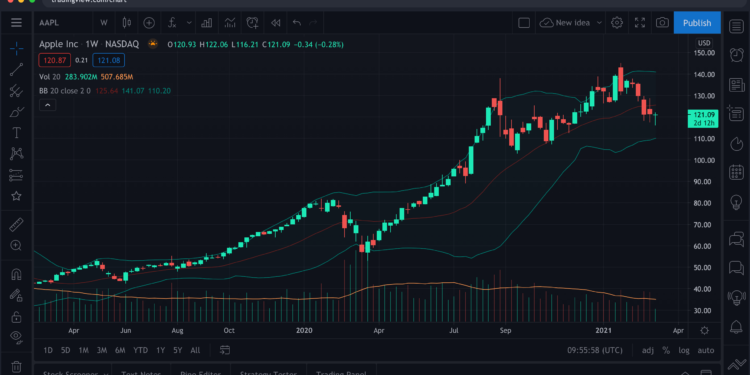This screenshot has height=375, width=750.
Task: Open the go to date calendar icon
Action: [x=225, y=350]
